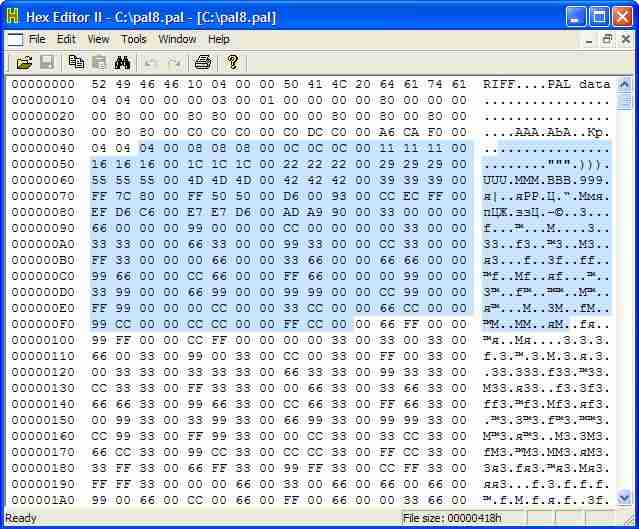Image resolution: width=639 pixels, height=529 pixels.
Task: Close the Hex Editor II window
Action: (x=622, y=17)
